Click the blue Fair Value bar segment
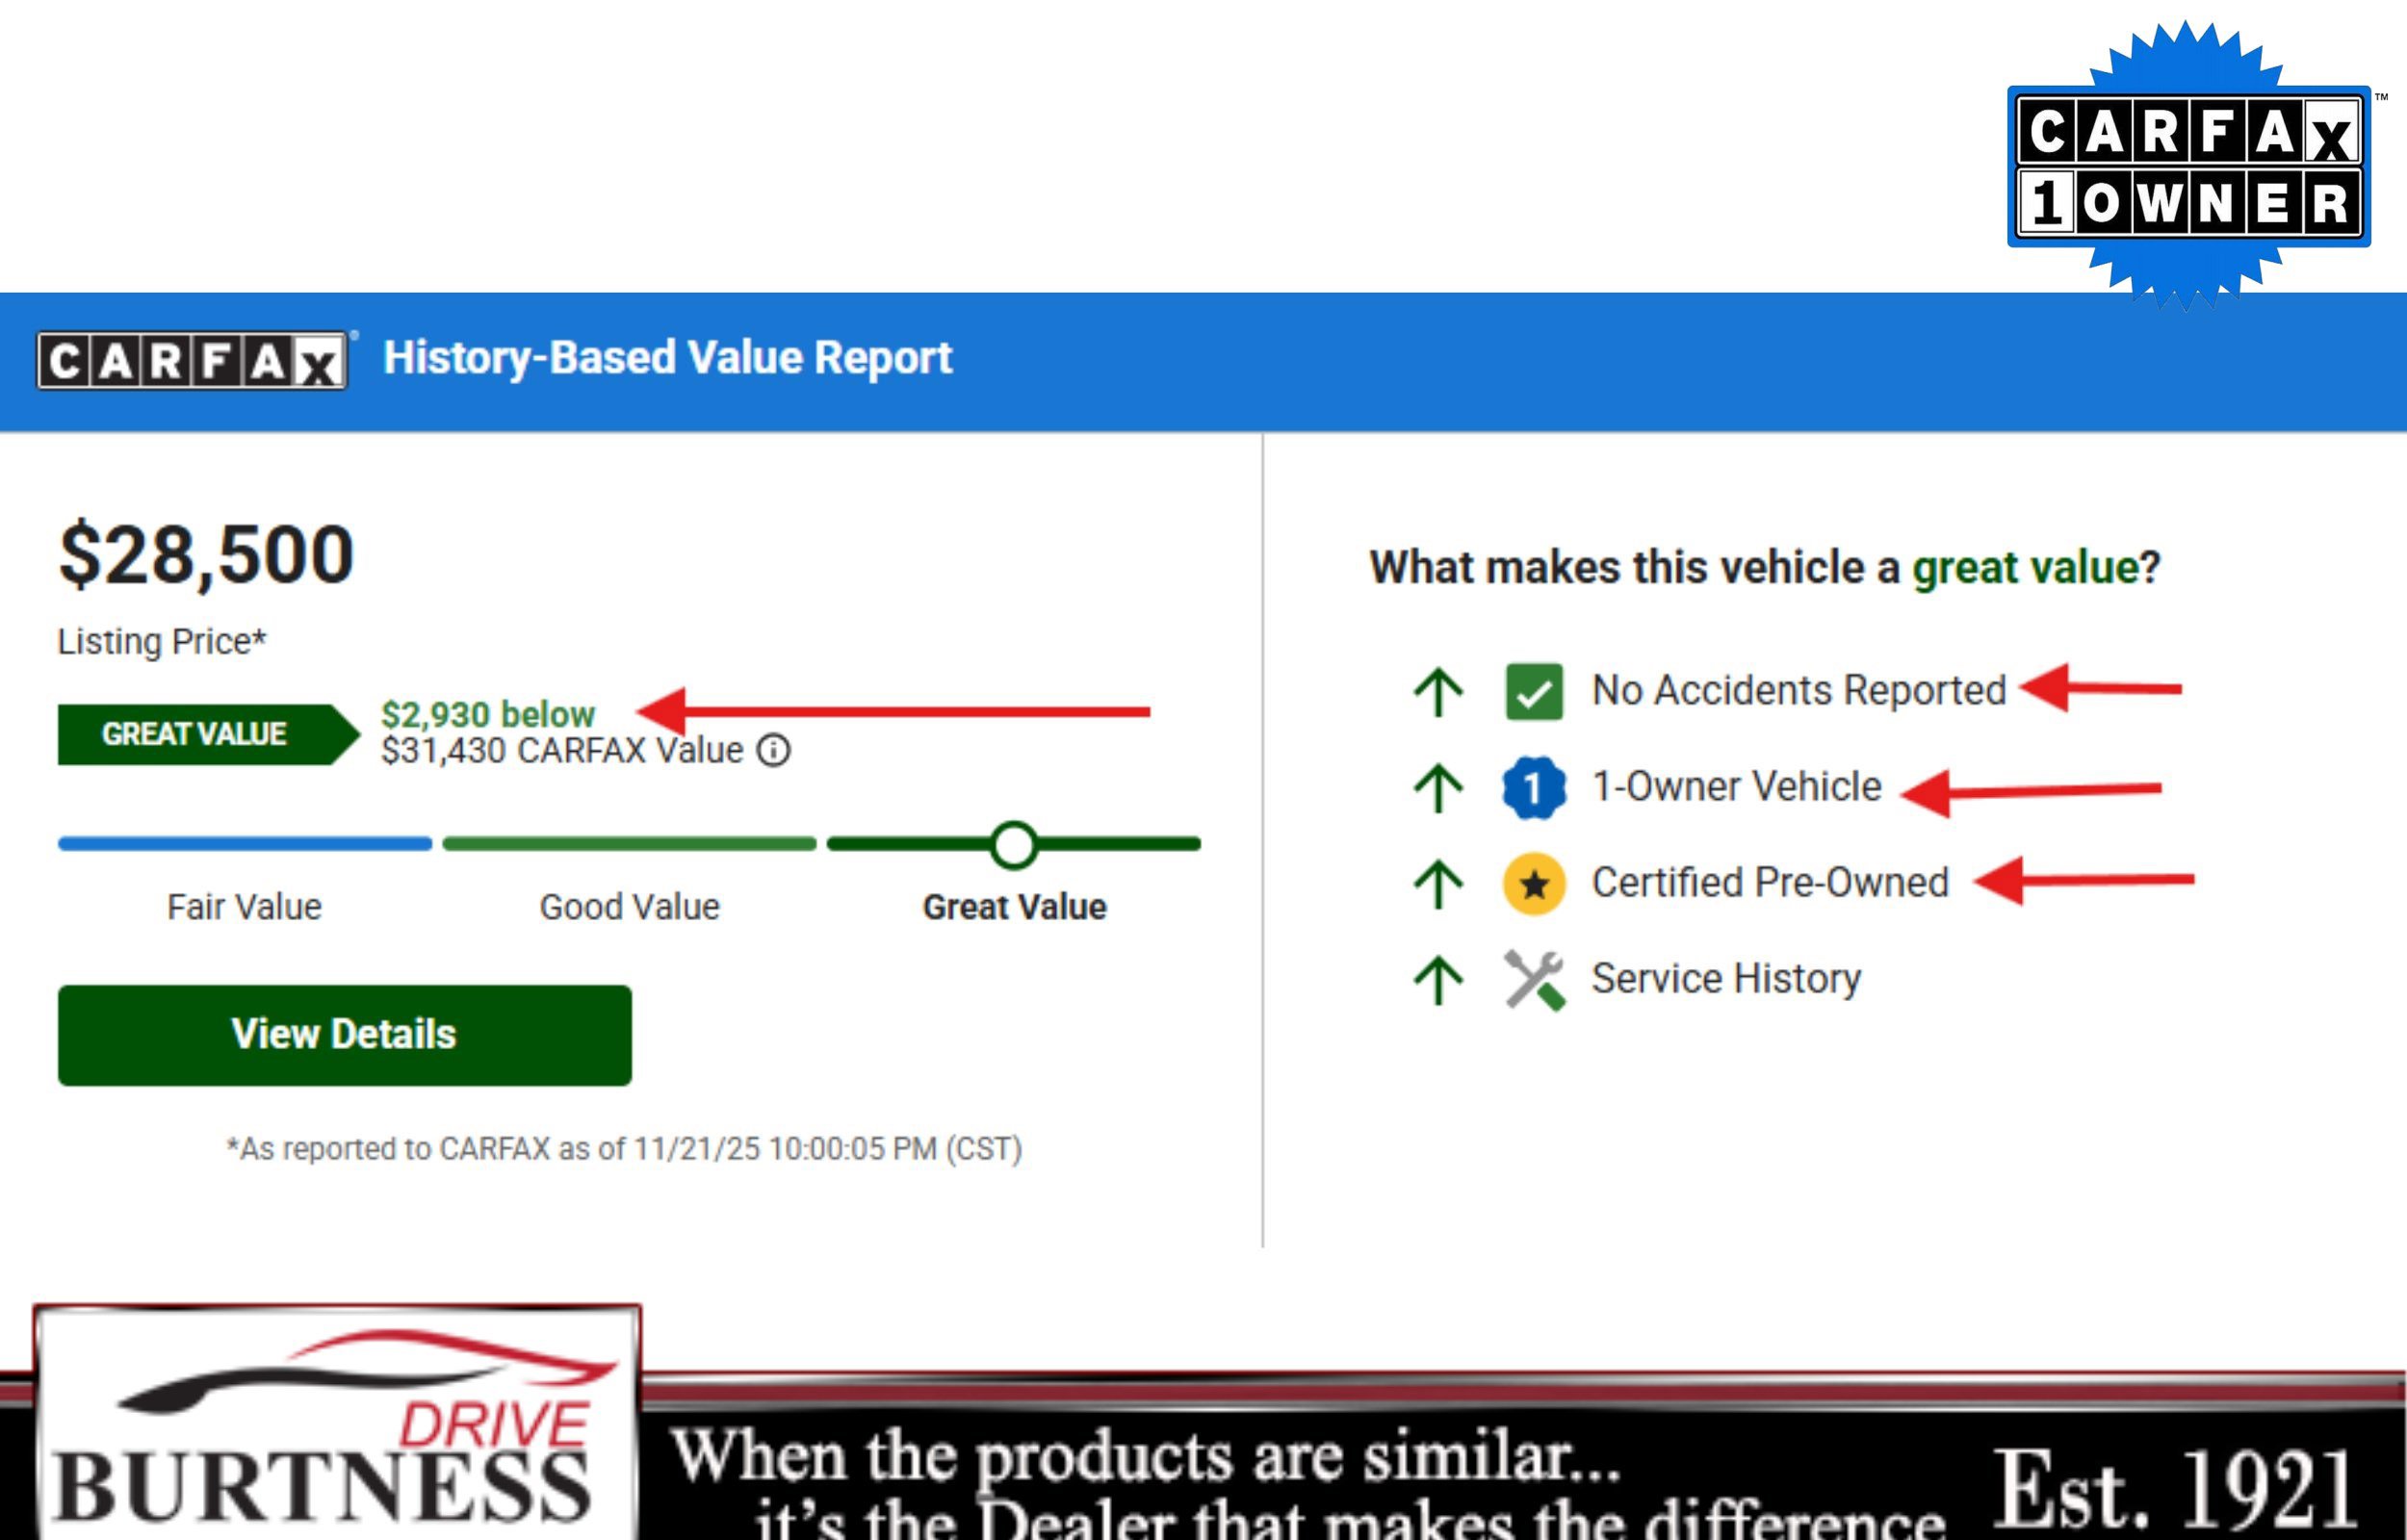This screenshot has width=2407, height=1540. 245,844
